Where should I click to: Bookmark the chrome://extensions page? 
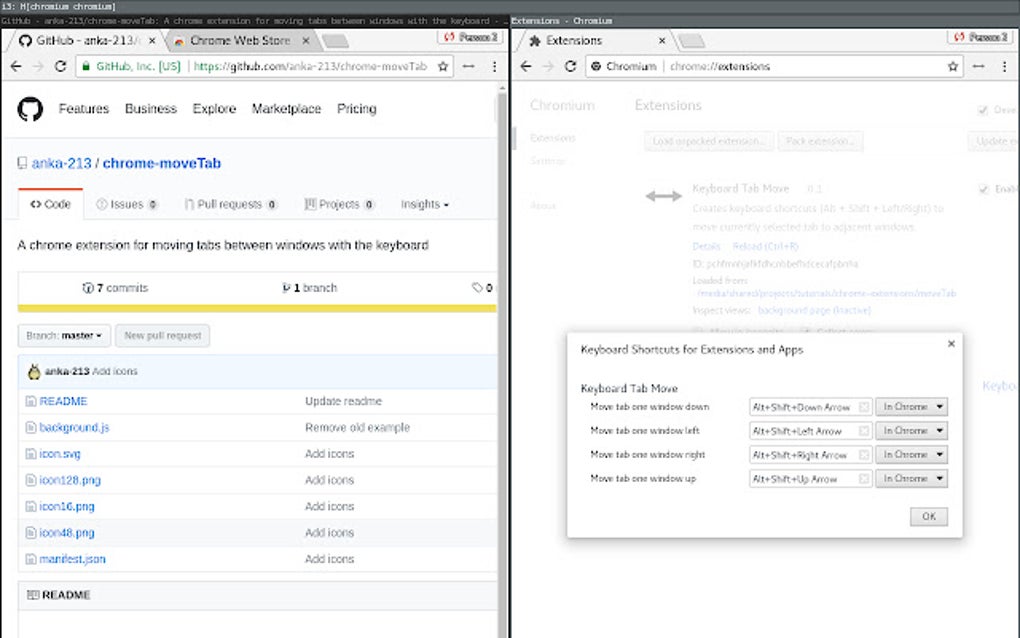click(x=953, y=66)
